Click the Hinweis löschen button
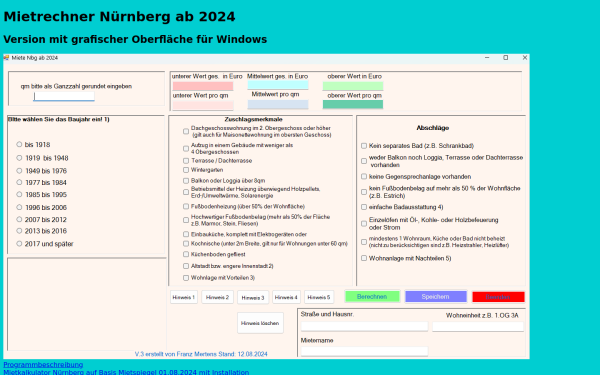600x375 pixels. click(x=260, y=323)
